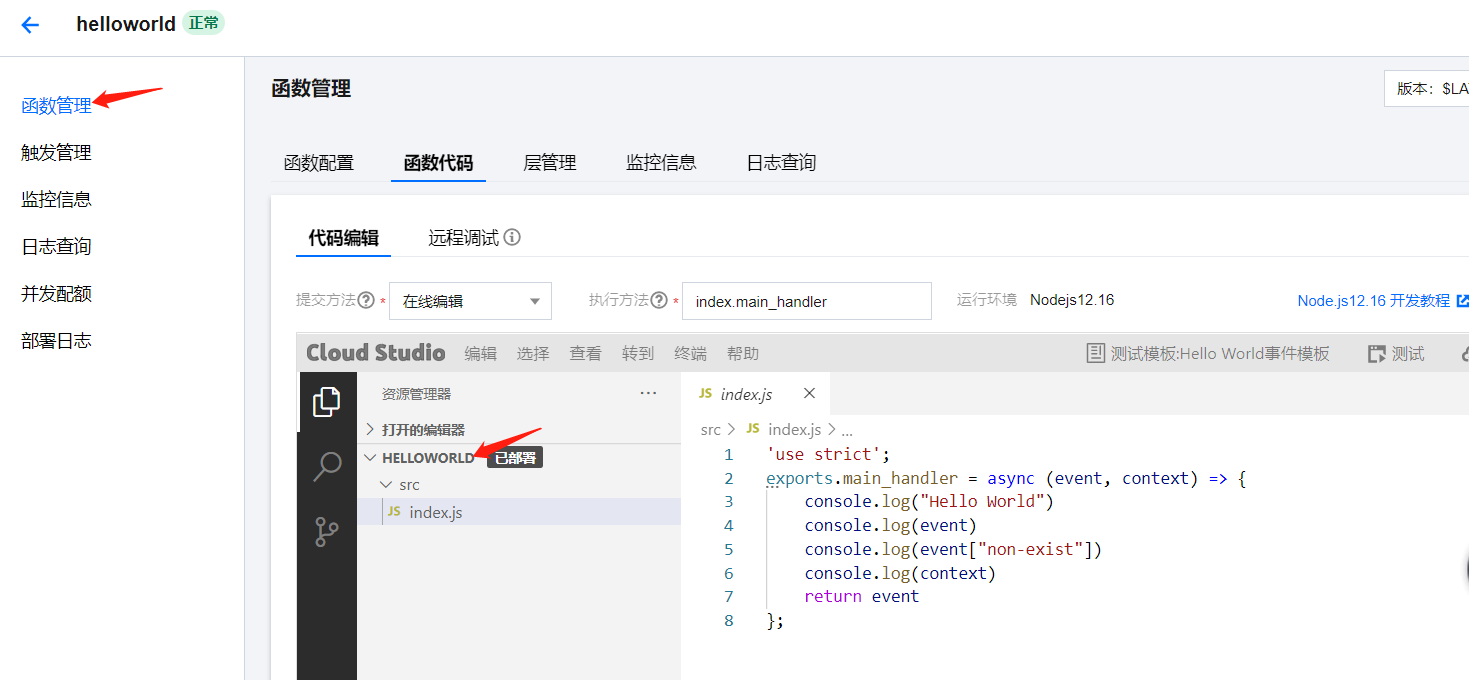Image resolution: width=1469 pixels, height=680 pixels.
Task: Open the 提交方法 在线编辑 dropdown
Action: click(x=470, y=301)
